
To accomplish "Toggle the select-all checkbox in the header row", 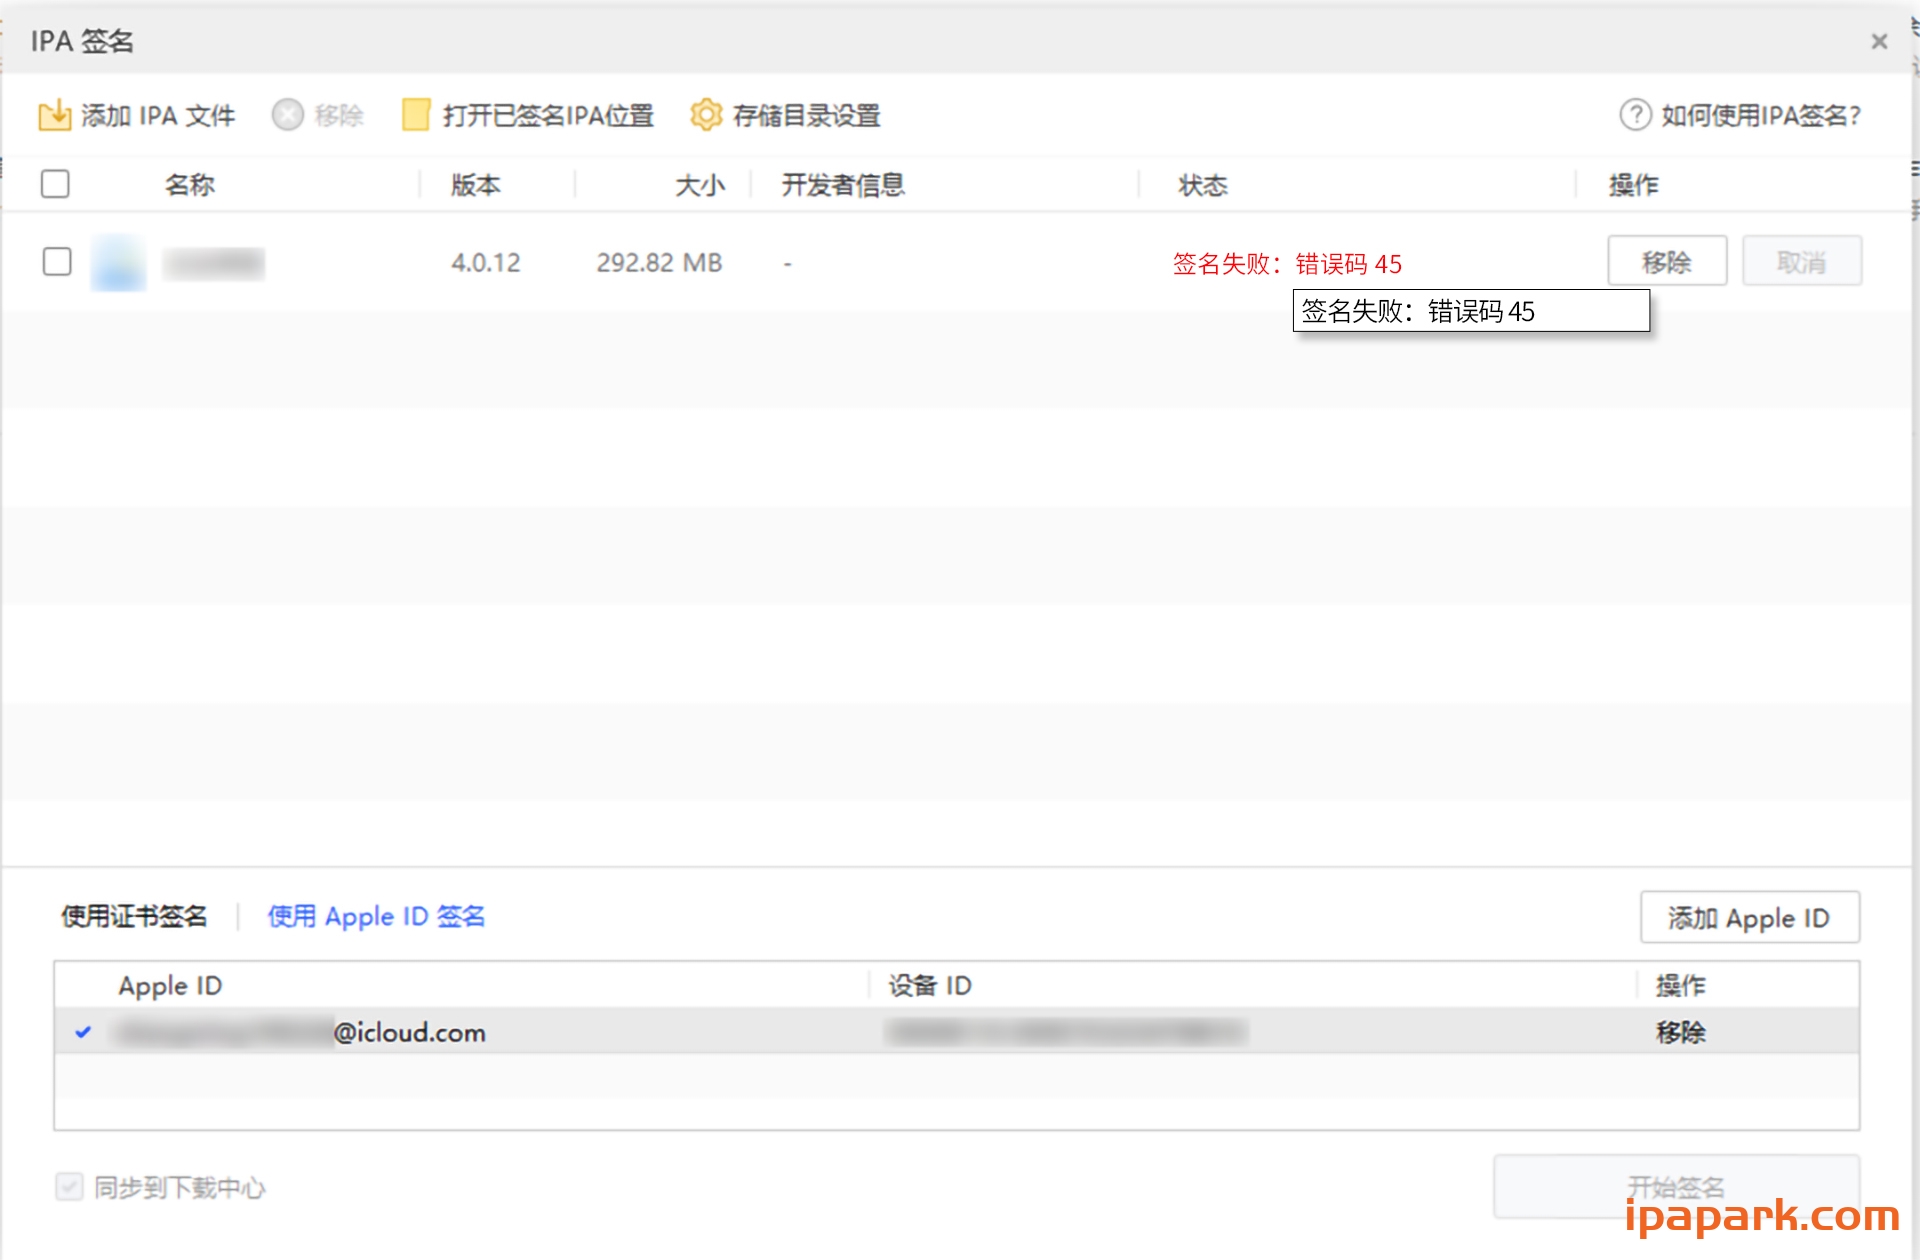I will pos(56,184).
